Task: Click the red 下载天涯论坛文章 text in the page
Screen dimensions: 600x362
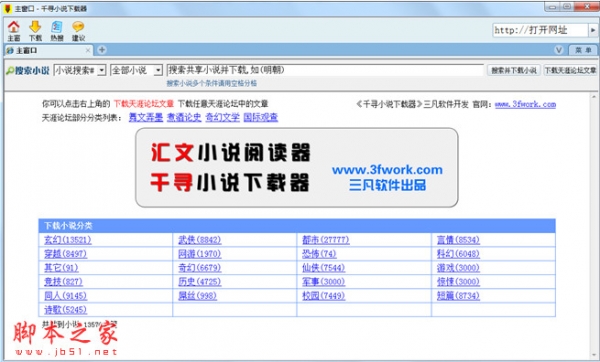Action: tap(144, 104)
